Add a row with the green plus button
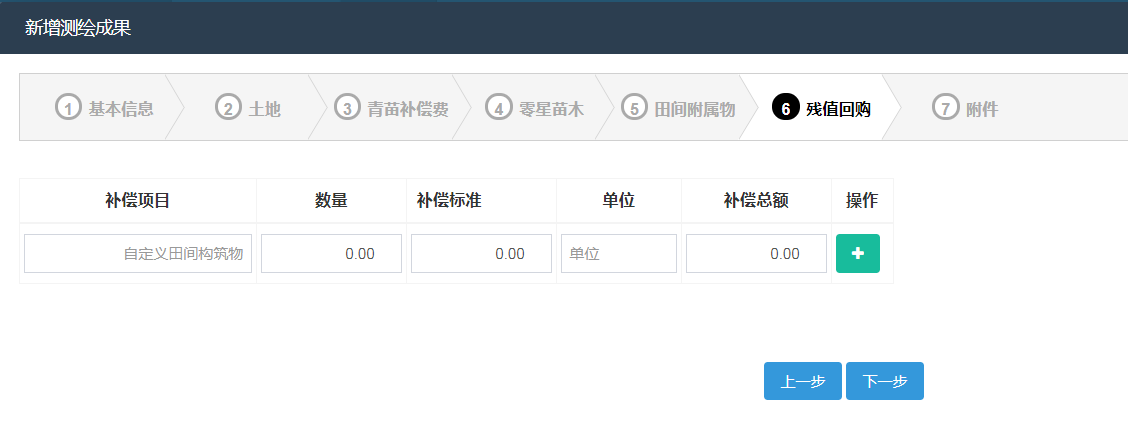 tap(858, 253)
